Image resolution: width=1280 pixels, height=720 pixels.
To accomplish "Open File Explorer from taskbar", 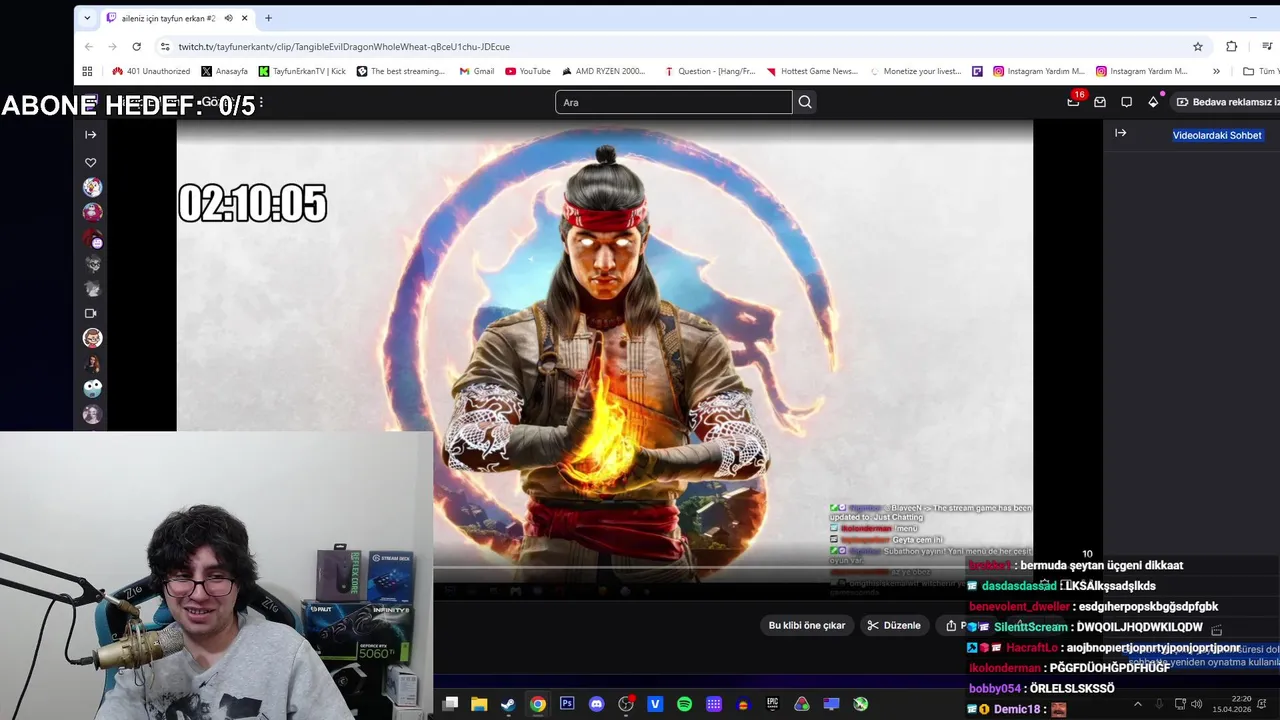I will coord(479,704).
